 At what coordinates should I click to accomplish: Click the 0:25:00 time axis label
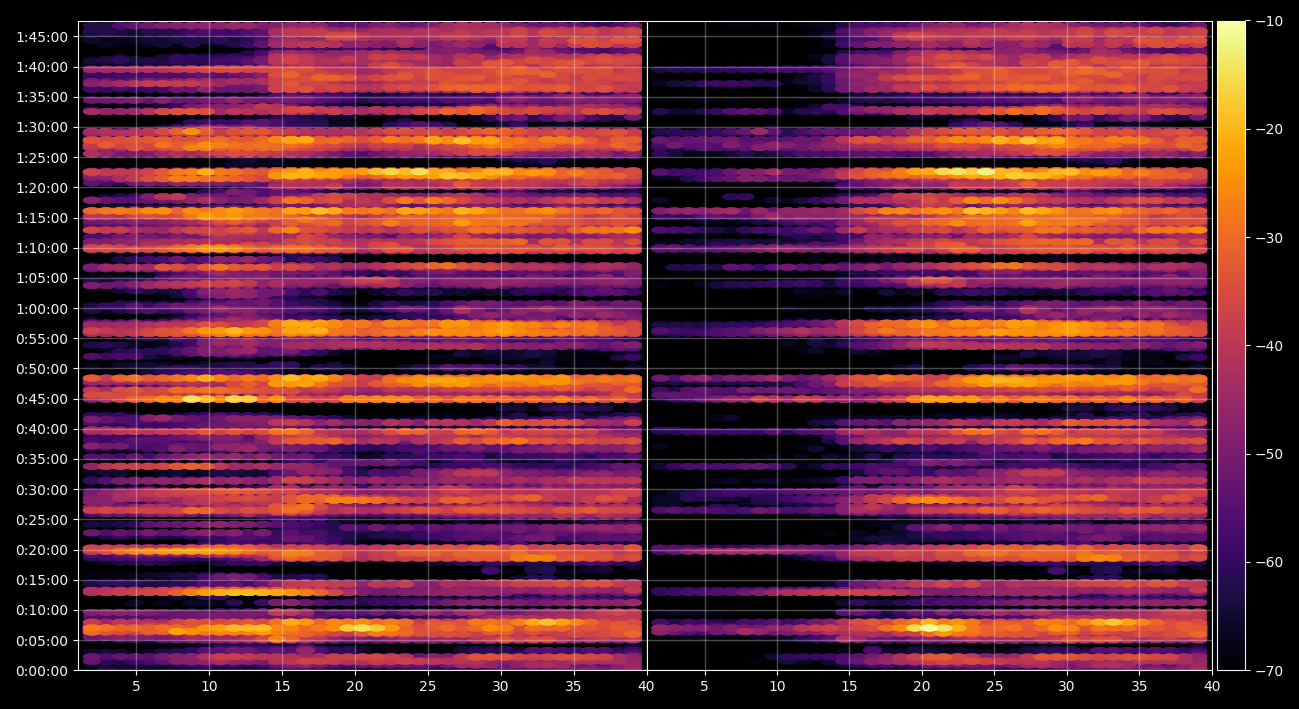pyautogui.click(x=42, y=520)
